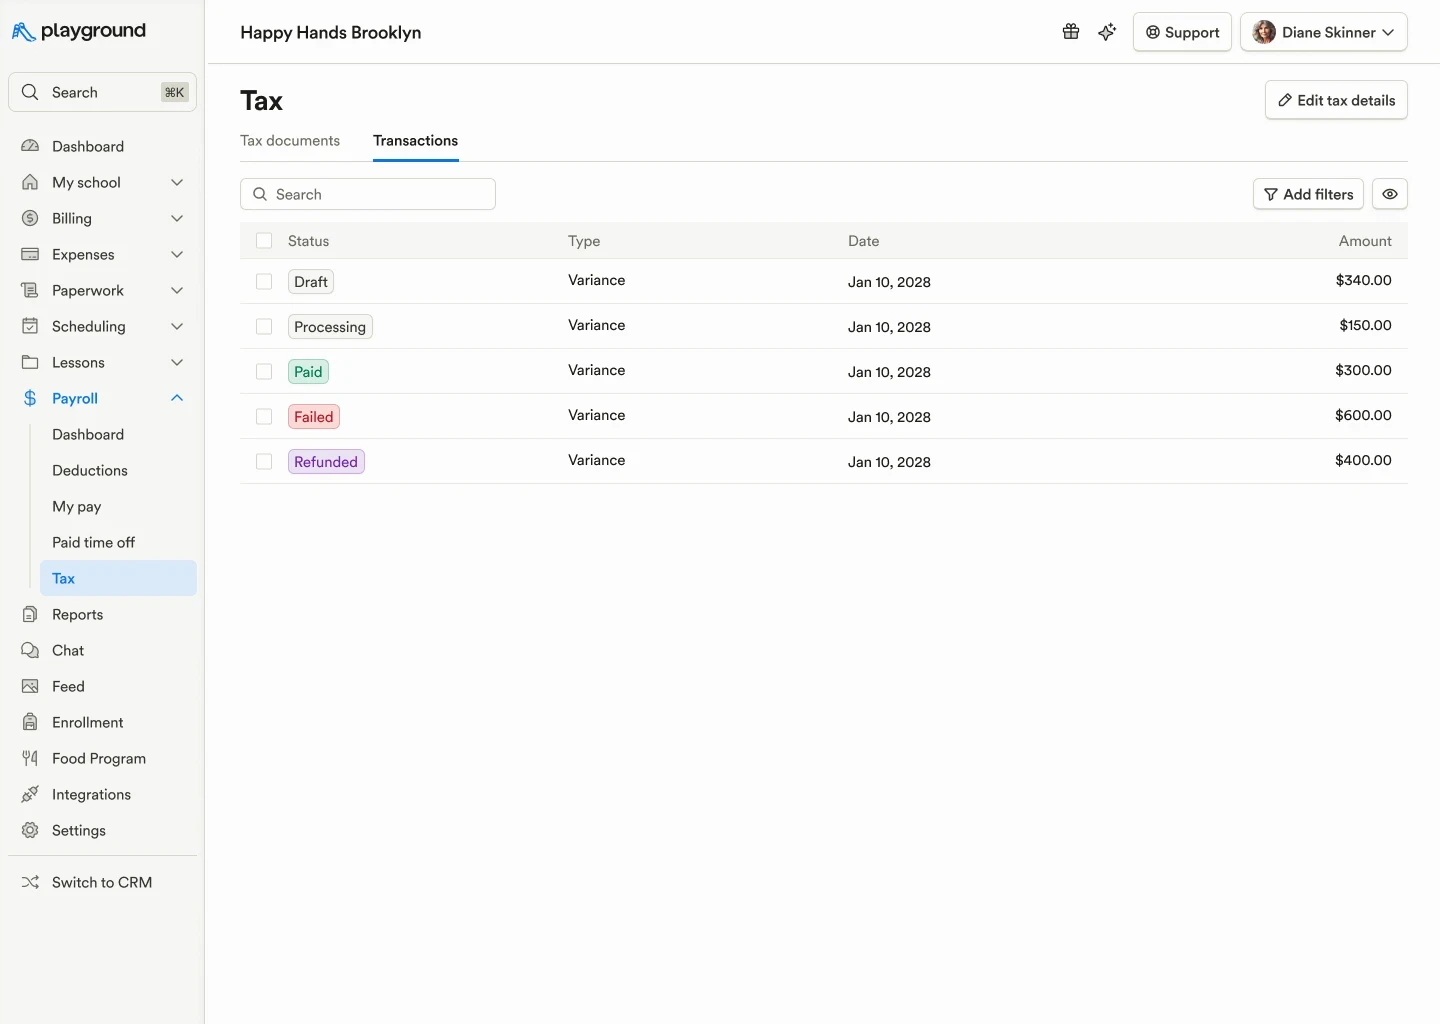Open Payroll Dashboard submenu item
This screenshot has width=1440, height=1024.
click(x=88, y=434)
